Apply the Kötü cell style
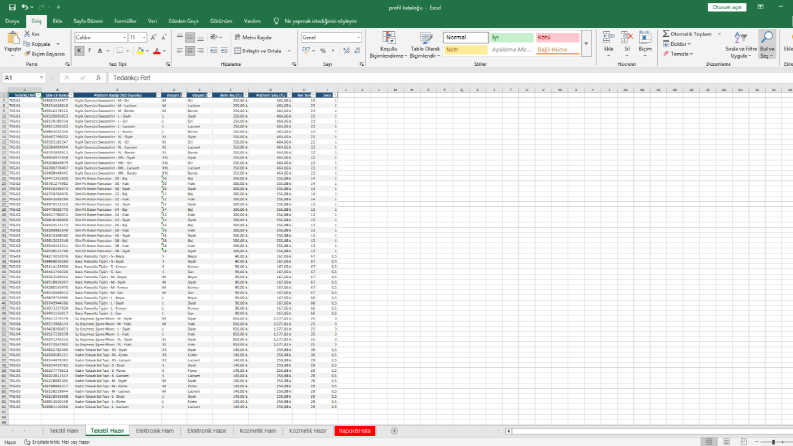 (x=557, y=37)
